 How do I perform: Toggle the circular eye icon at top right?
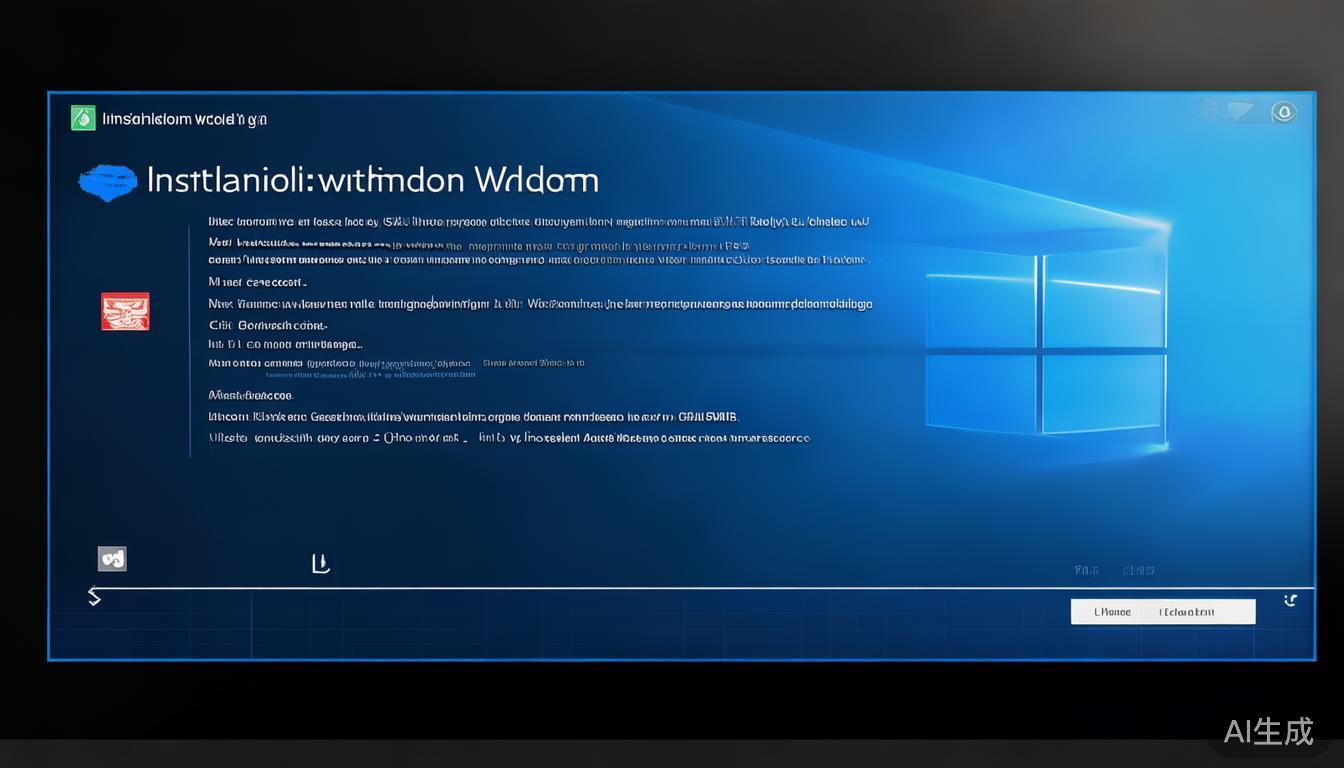point(1283,112)
